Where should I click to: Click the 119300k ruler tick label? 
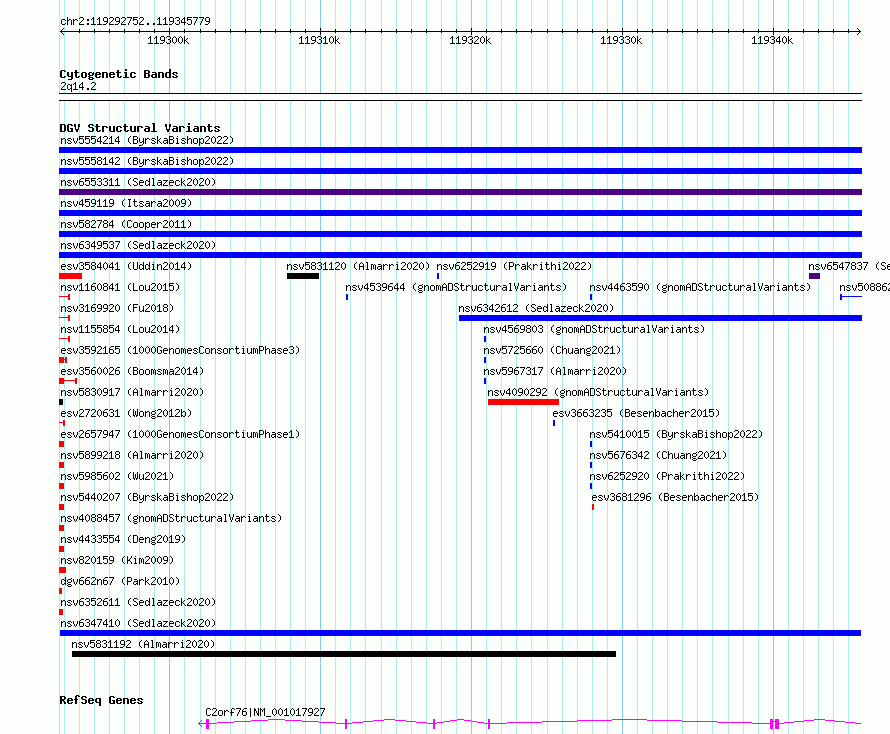click(168, 40)
